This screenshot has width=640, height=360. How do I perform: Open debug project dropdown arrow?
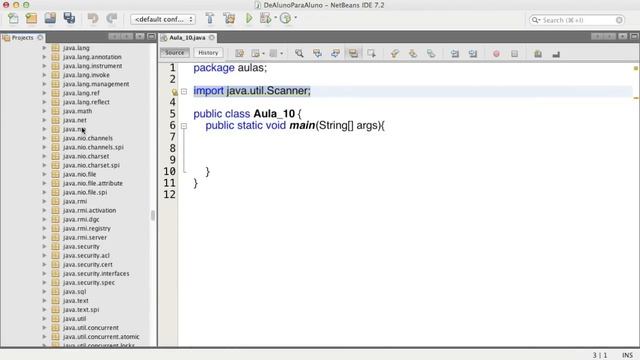(x=276, y=18)
